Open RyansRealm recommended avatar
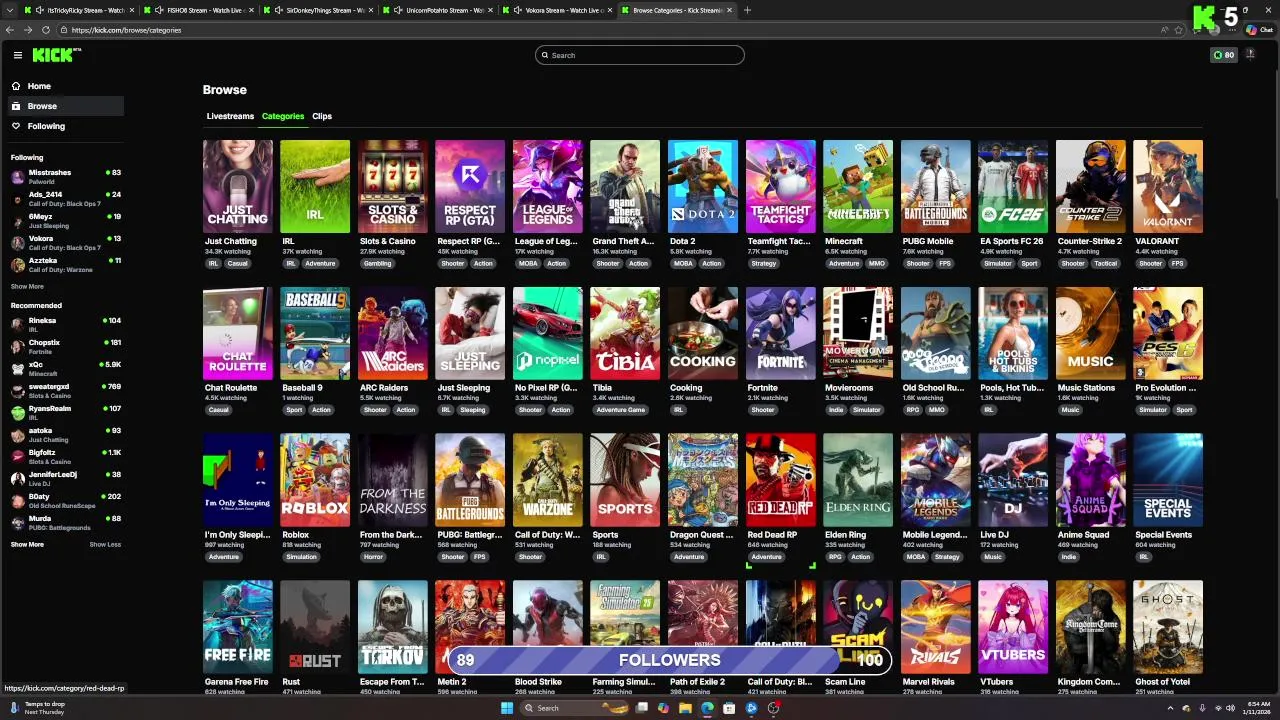The image size is (1280, 720). (x=18, y=413)
